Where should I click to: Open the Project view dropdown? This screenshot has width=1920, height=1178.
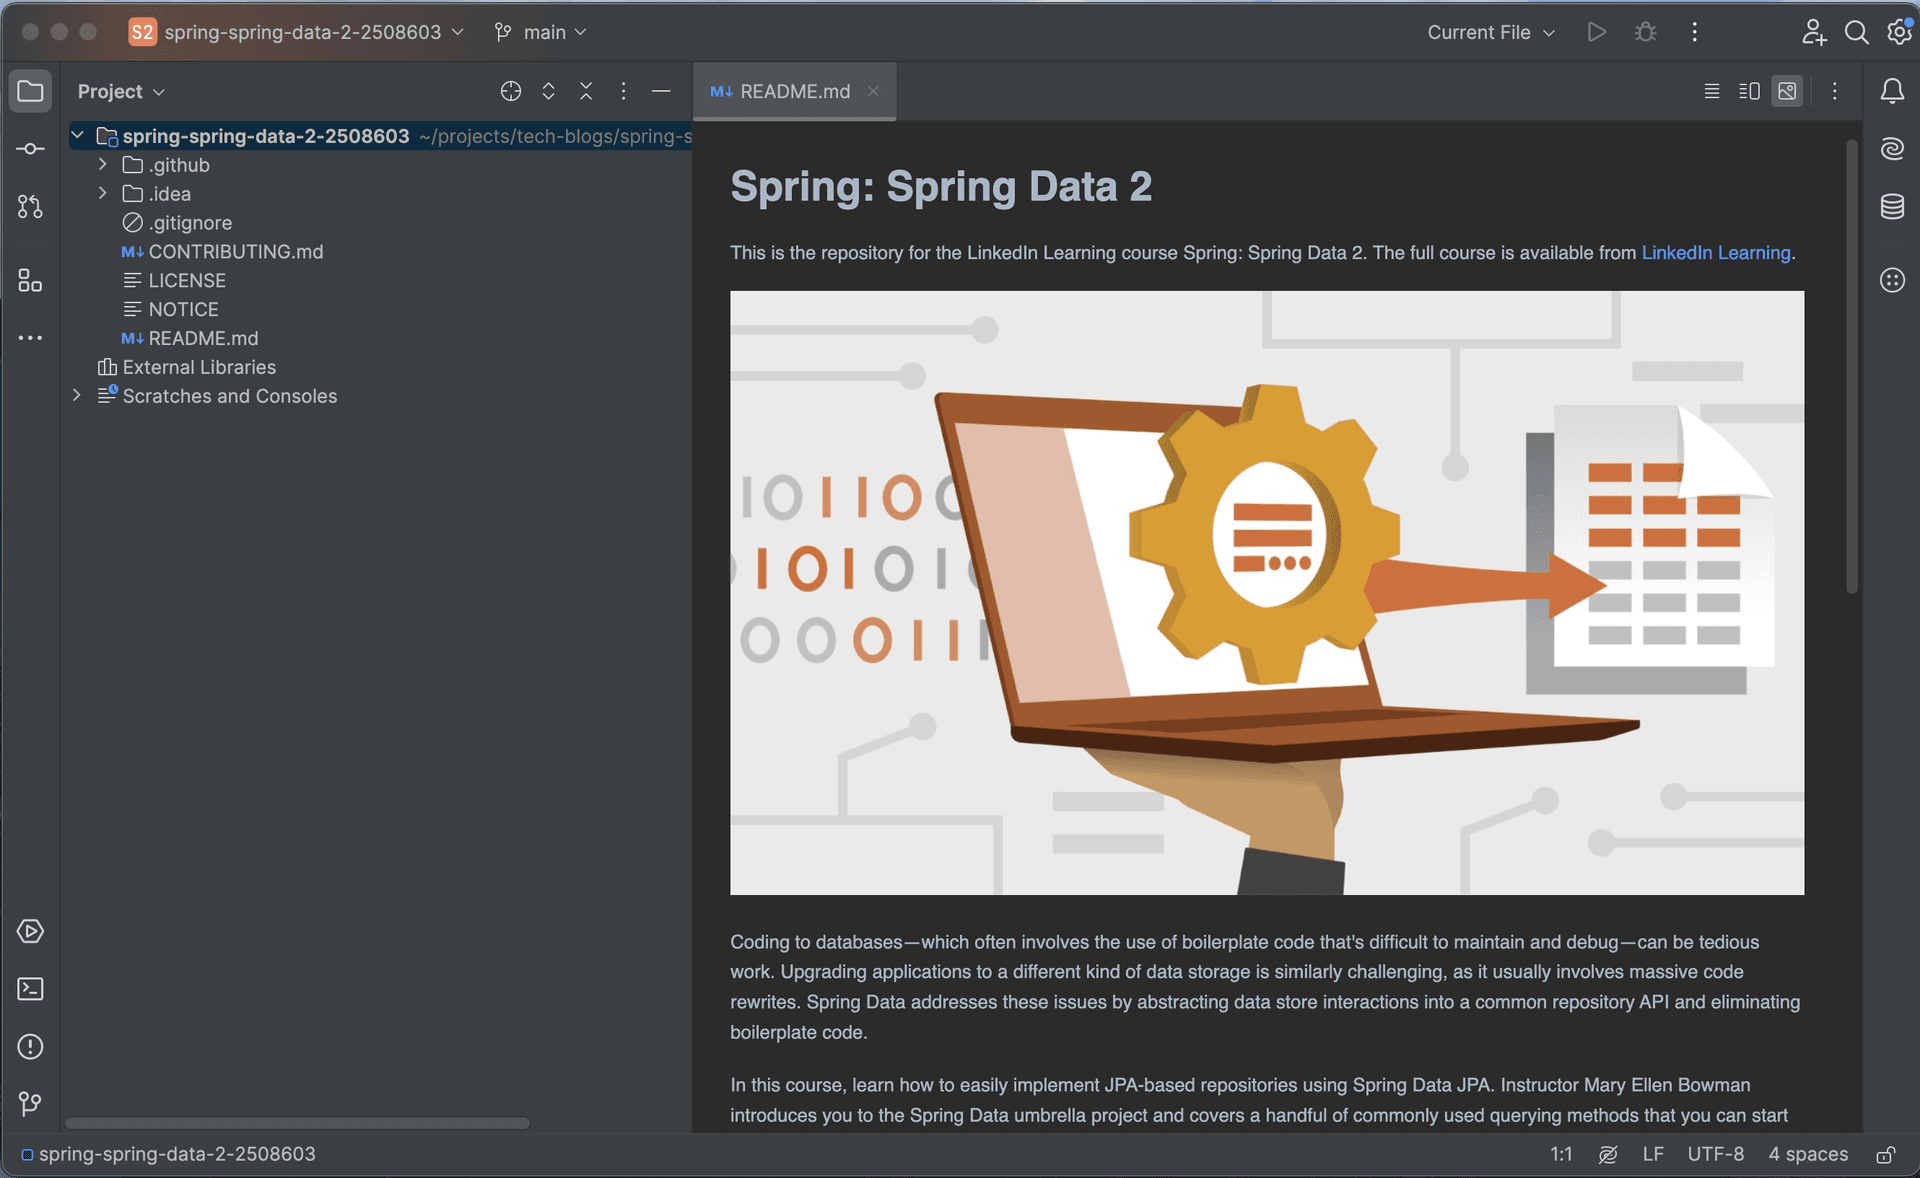pyautogui.click(x=121, y=91)
